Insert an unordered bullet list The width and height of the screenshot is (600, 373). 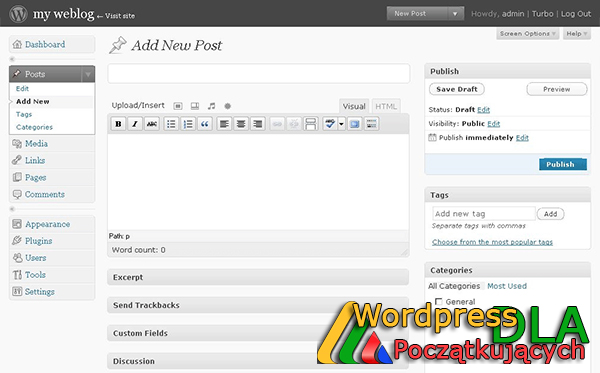171,124
